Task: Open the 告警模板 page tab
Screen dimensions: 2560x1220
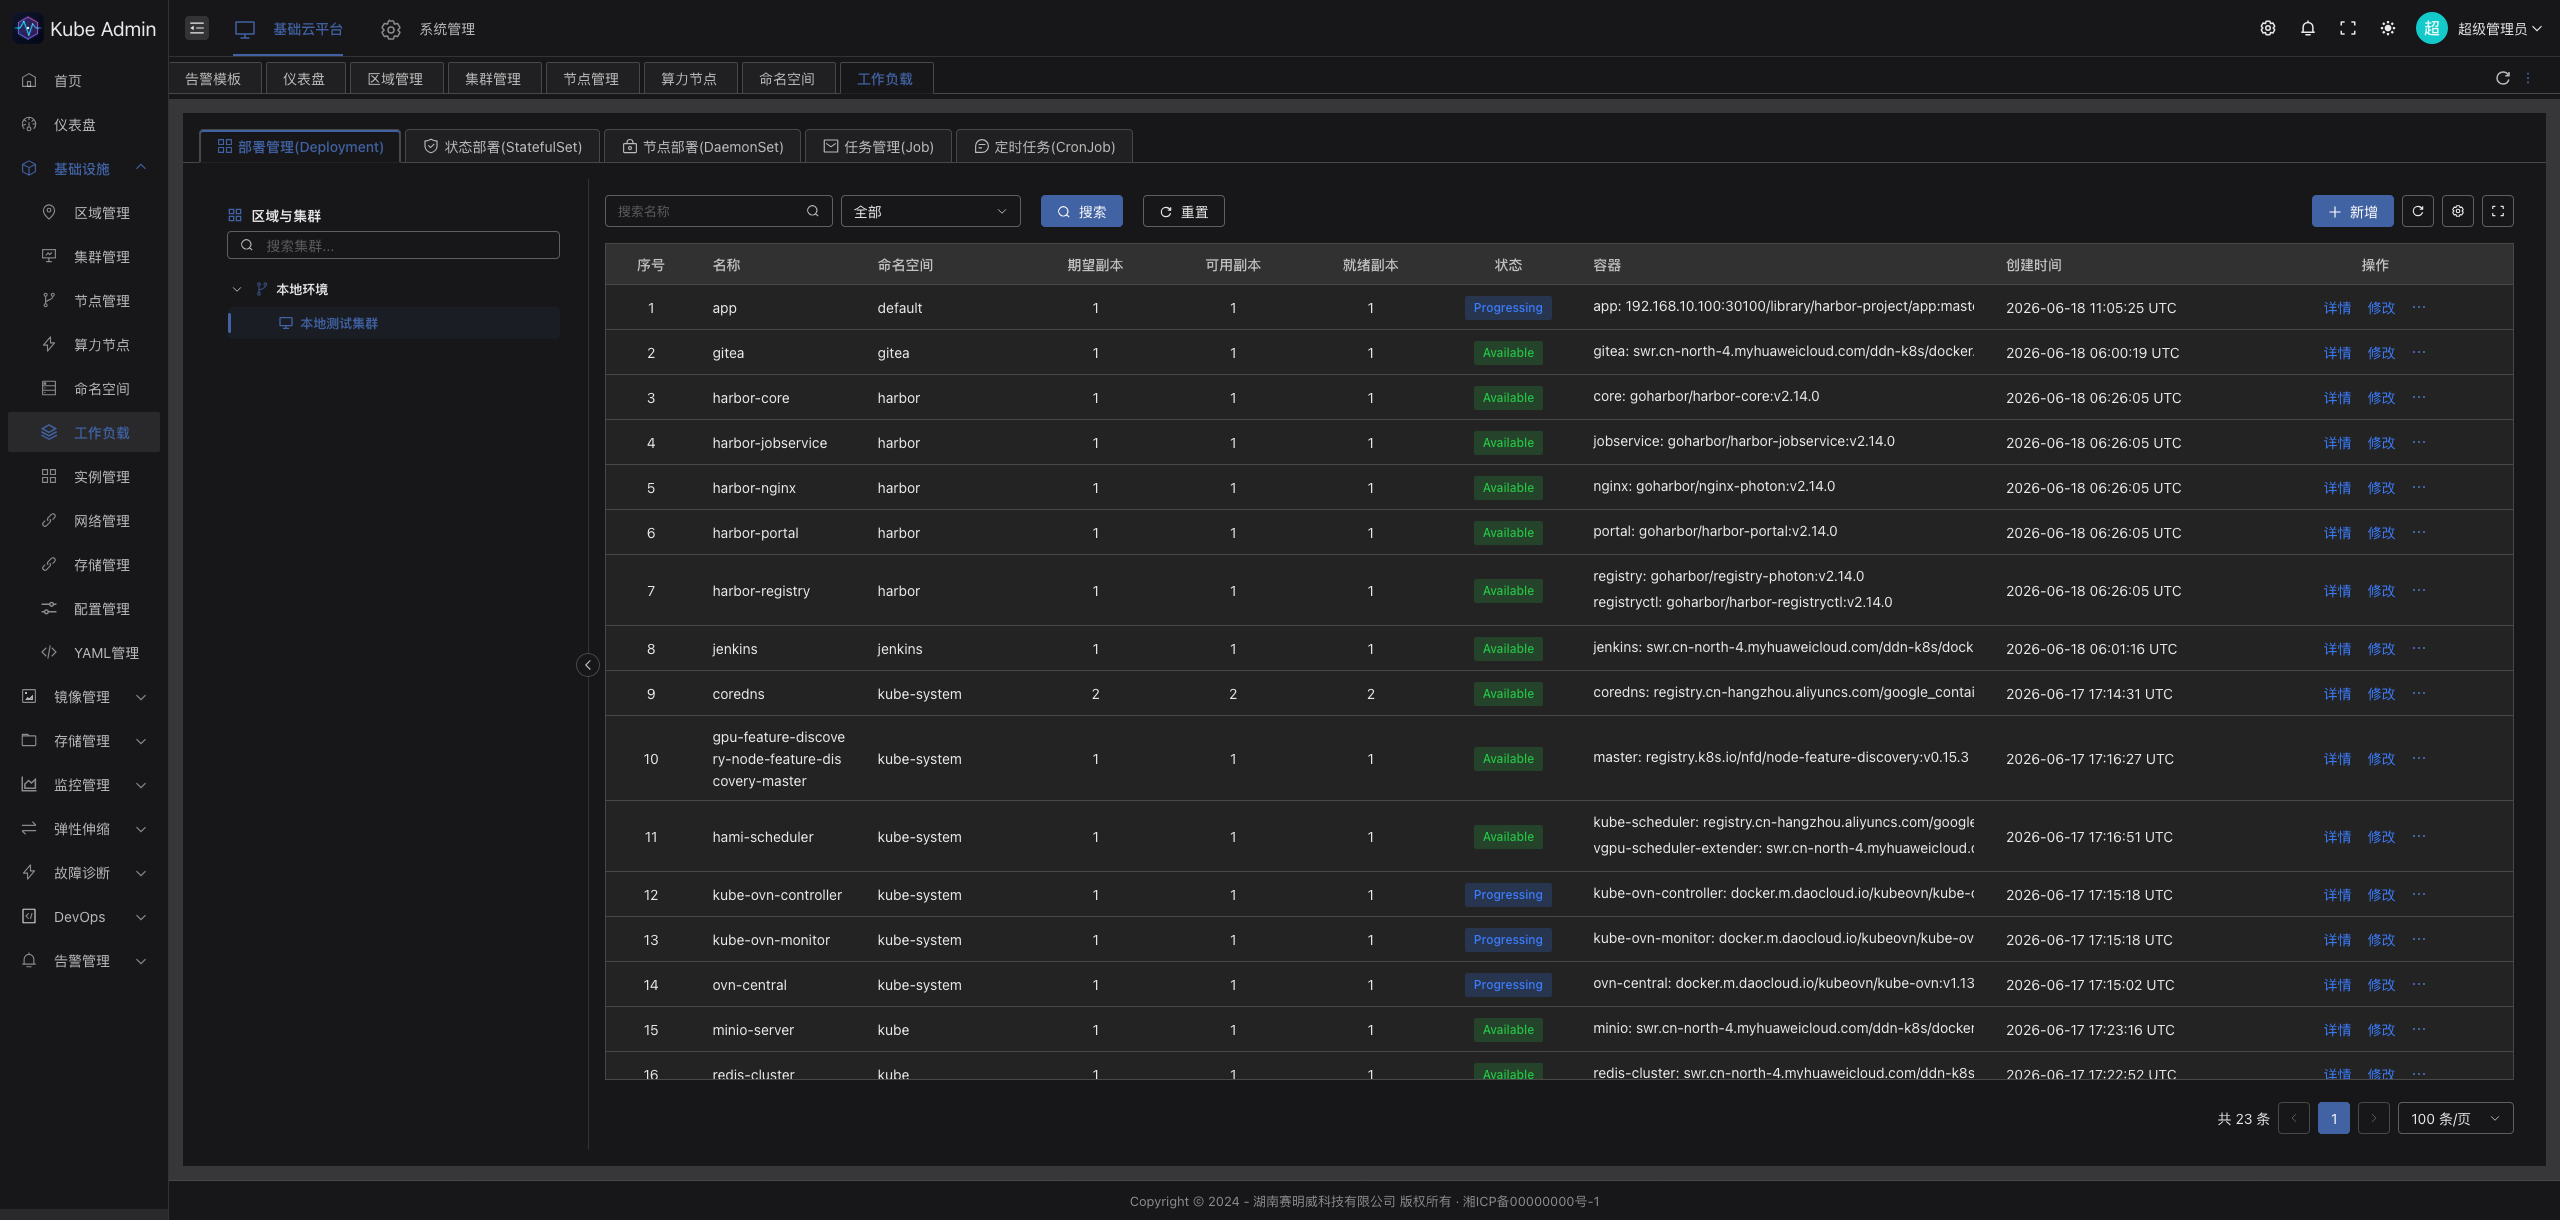Action: [213, 78]
